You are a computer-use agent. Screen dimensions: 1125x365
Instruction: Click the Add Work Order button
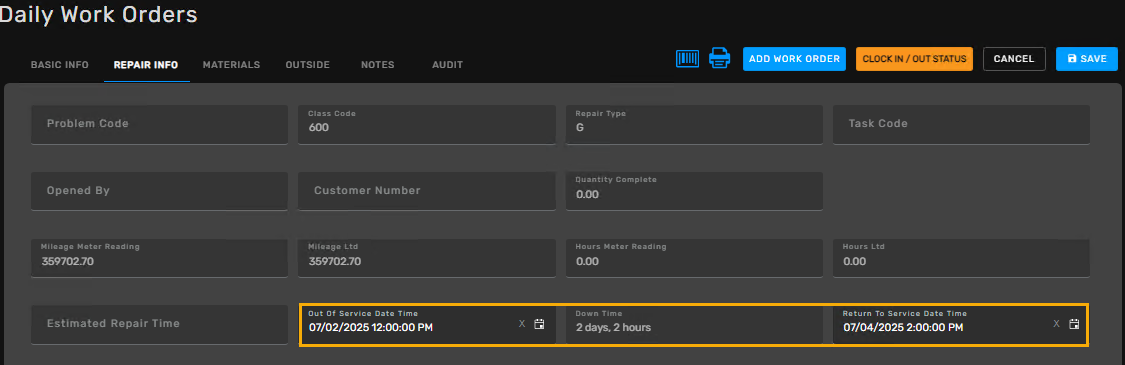point(794,59)
